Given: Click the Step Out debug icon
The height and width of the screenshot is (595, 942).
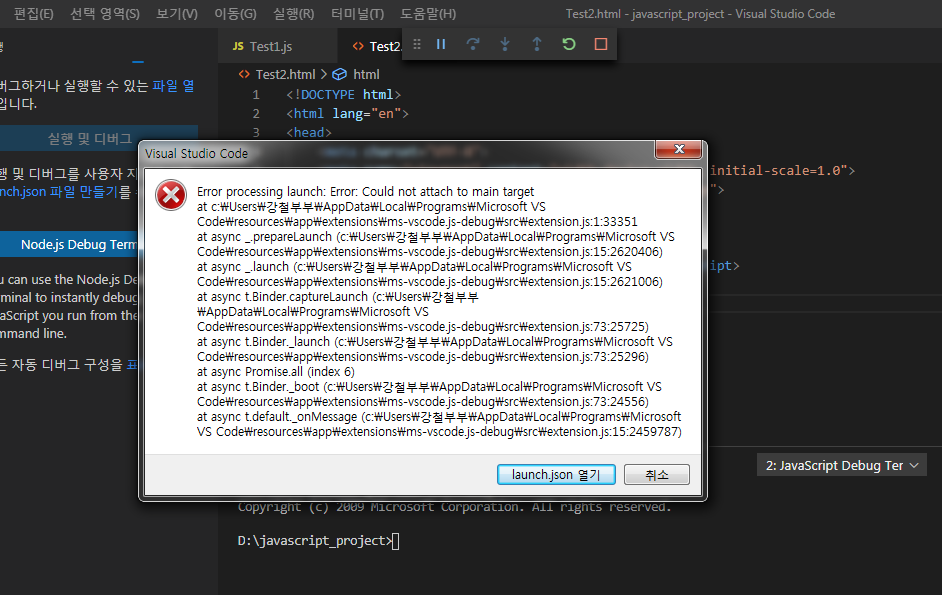Looking at the screenshot, I should click(x=536, y=44).
